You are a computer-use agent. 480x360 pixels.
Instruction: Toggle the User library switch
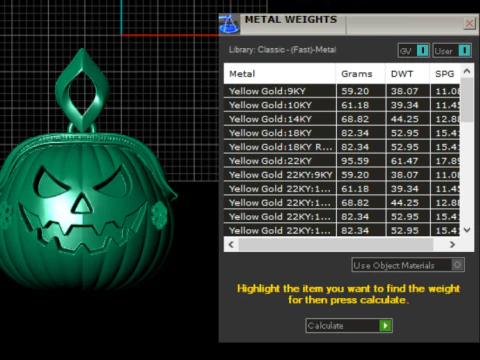[x=452, y=51]
